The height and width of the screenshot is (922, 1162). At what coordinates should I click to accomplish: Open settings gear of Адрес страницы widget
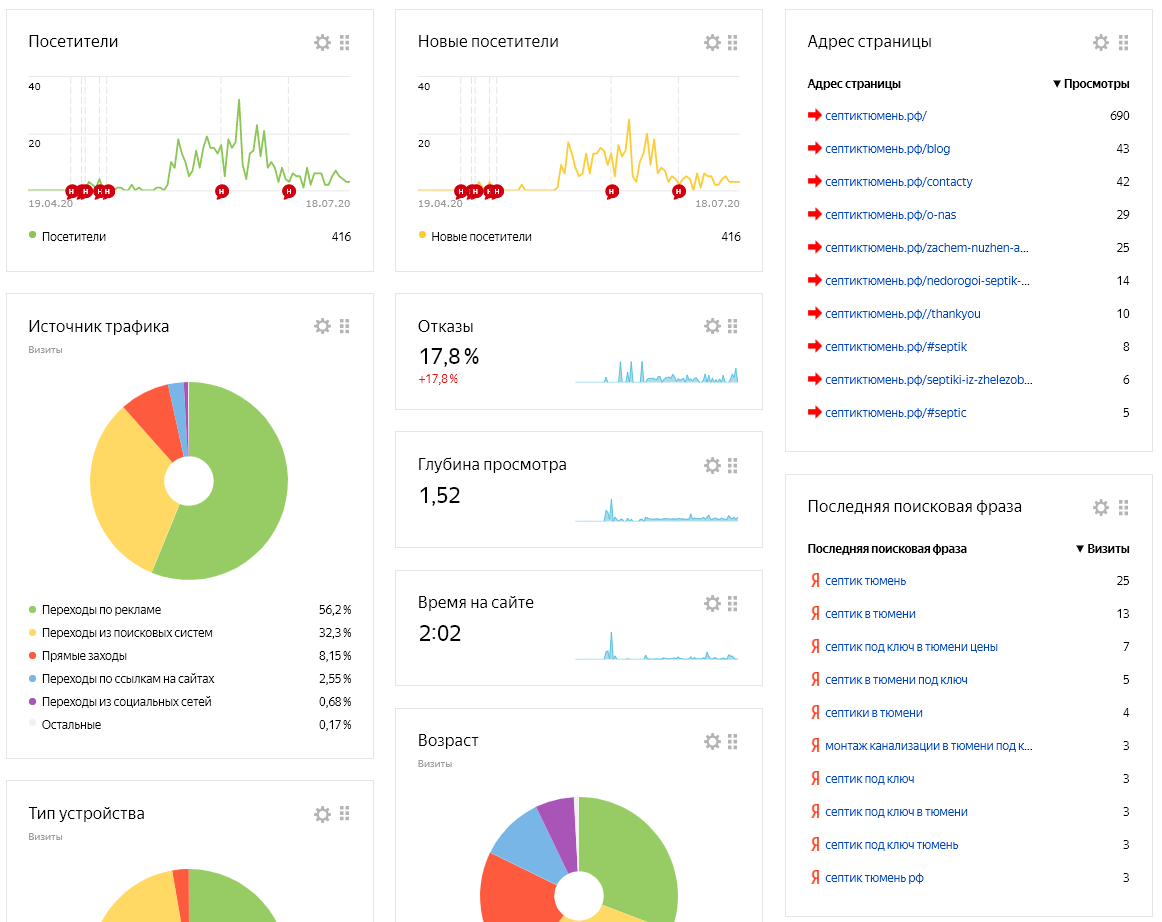point(1101,42)
